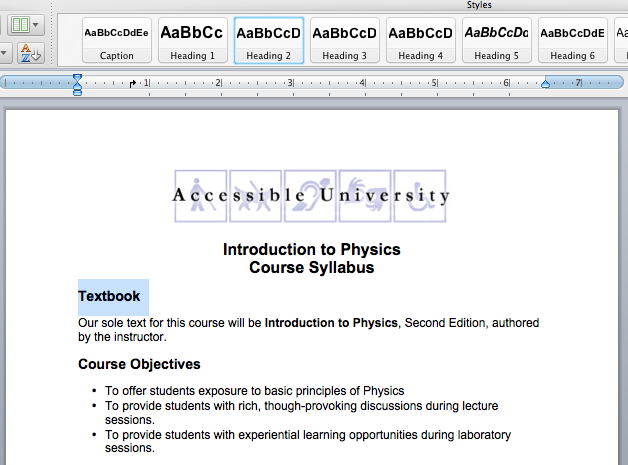Select the highlighted Heading 2 style
The height and width of the screenshot is (465, 628).
(x=268, y=41)
